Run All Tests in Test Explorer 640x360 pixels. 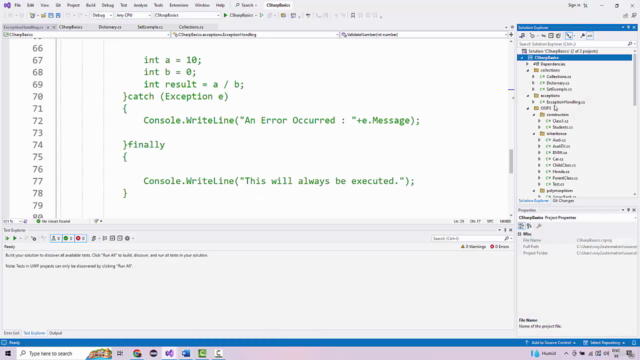(x=7, y=238)
